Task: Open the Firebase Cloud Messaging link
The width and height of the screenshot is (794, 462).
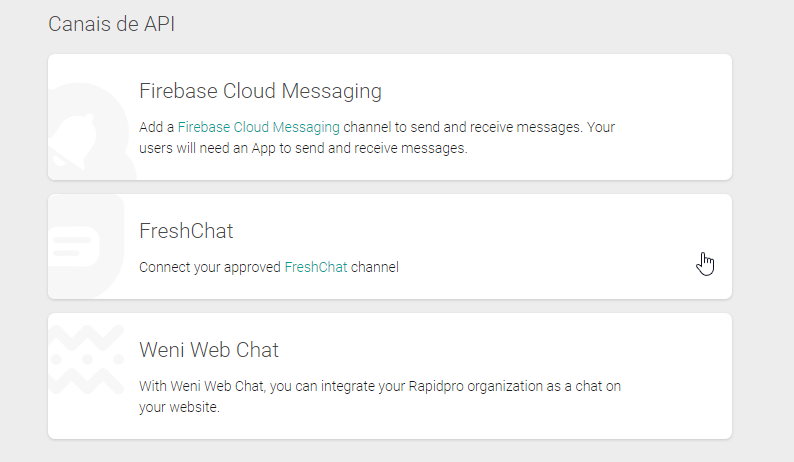Action: 258,127
